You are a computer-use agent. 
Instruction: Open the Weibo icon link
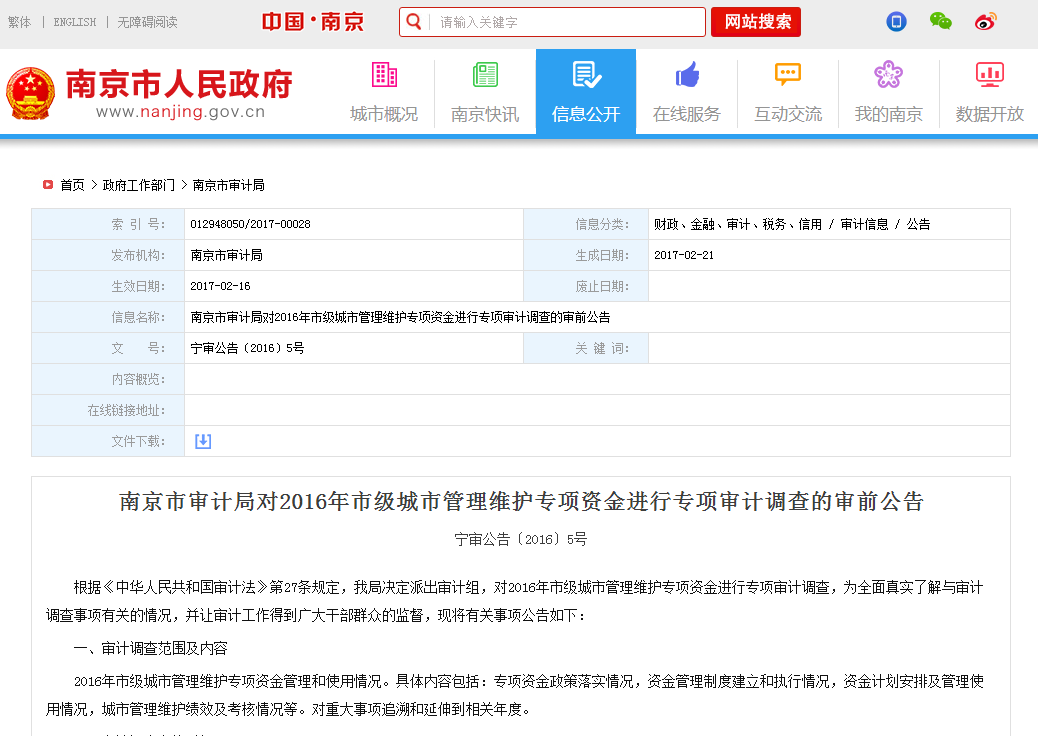(986, 21)
